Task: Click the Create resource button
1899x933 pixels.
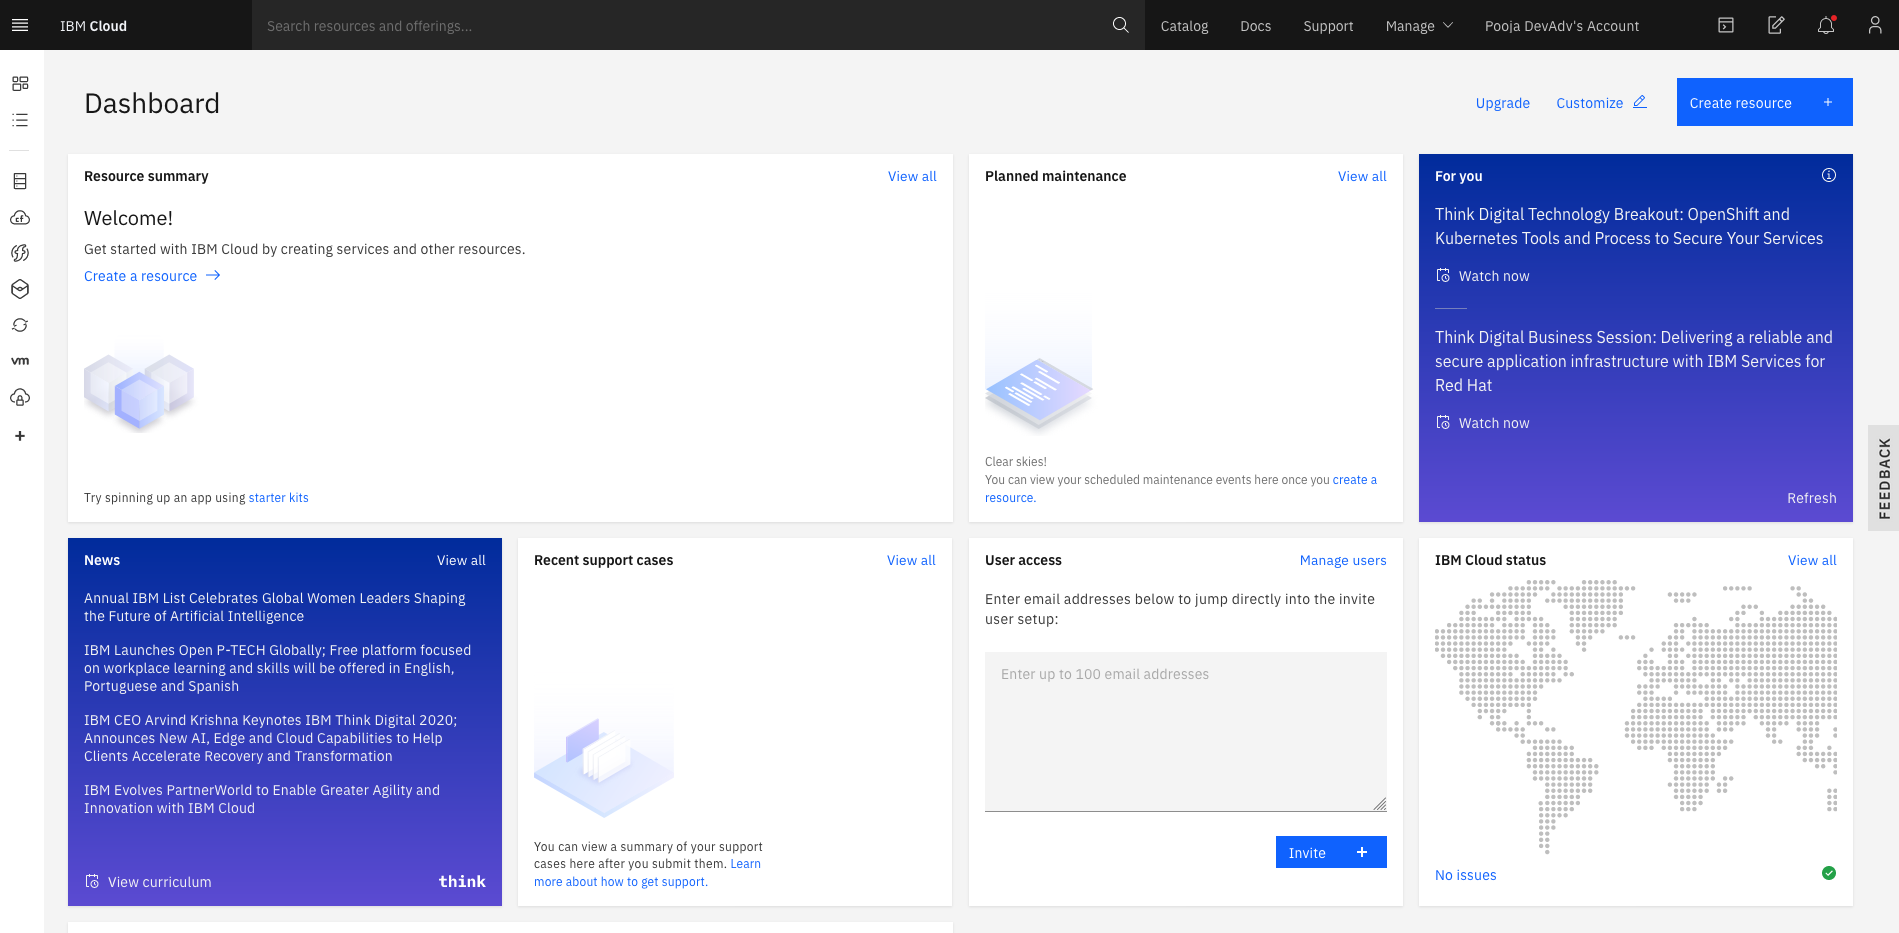Action: point(1764,102)
